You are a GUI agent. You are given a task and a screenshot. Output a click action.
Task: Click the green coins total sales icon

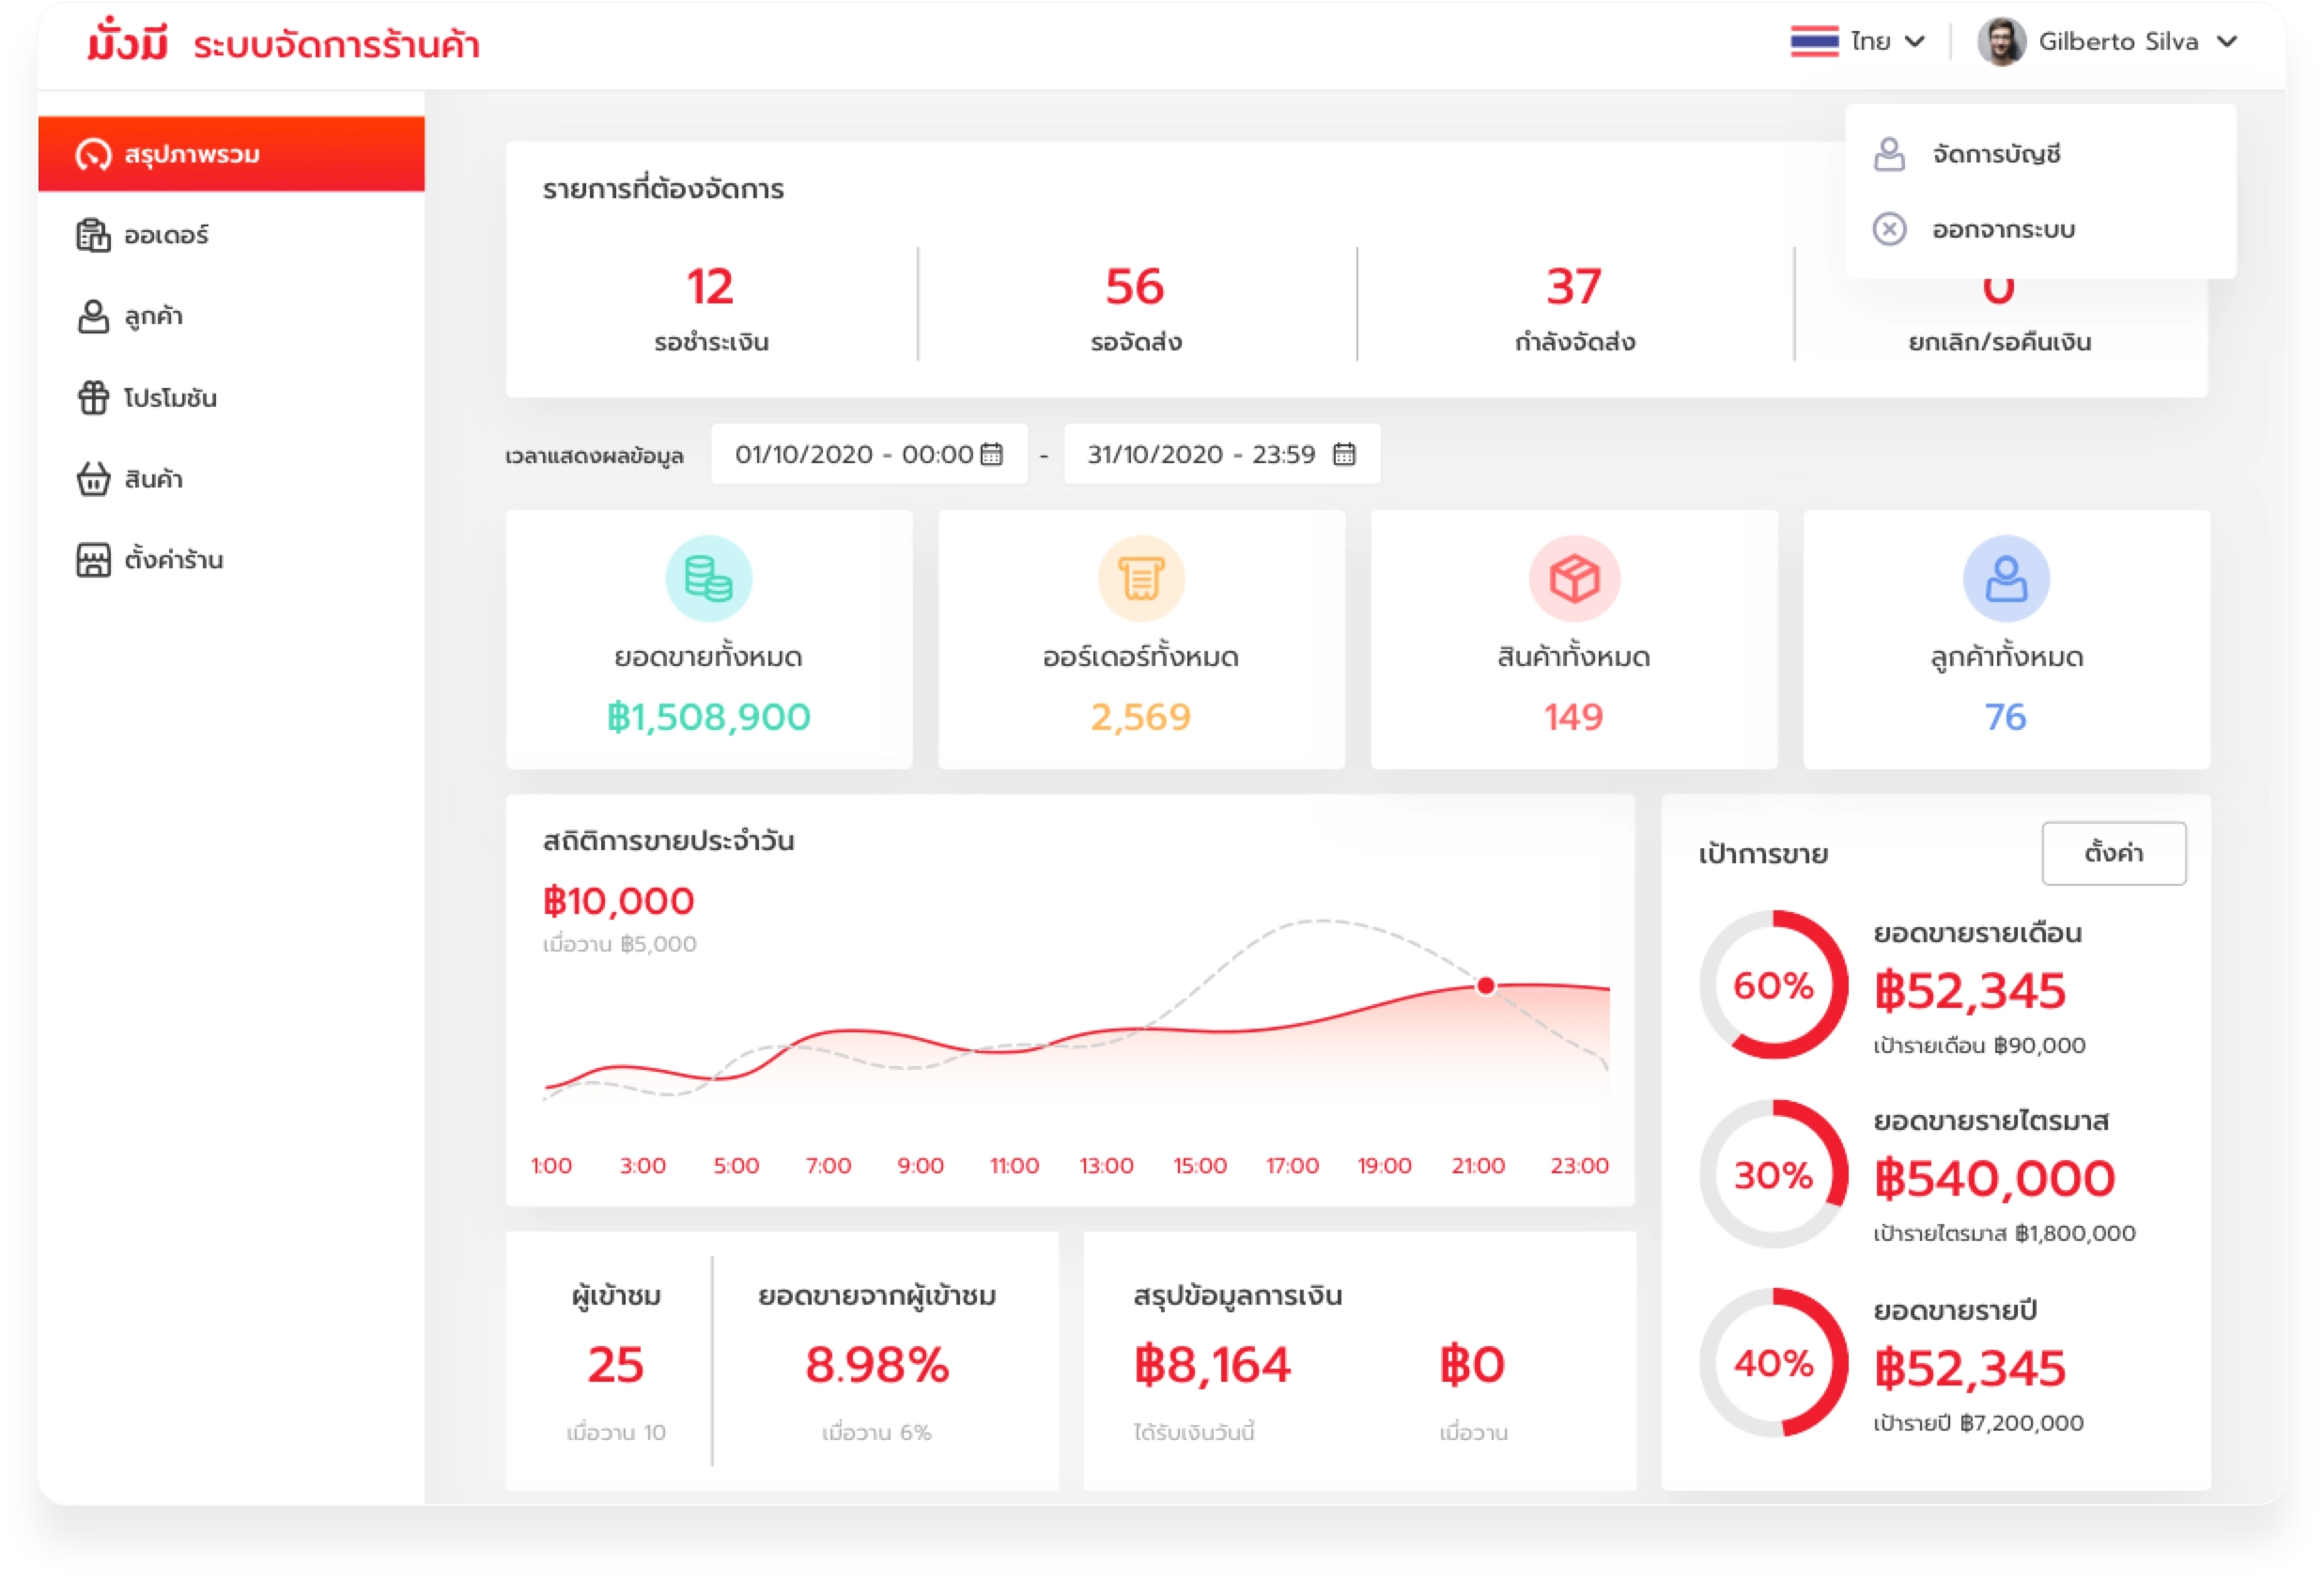tap(708, 578)
